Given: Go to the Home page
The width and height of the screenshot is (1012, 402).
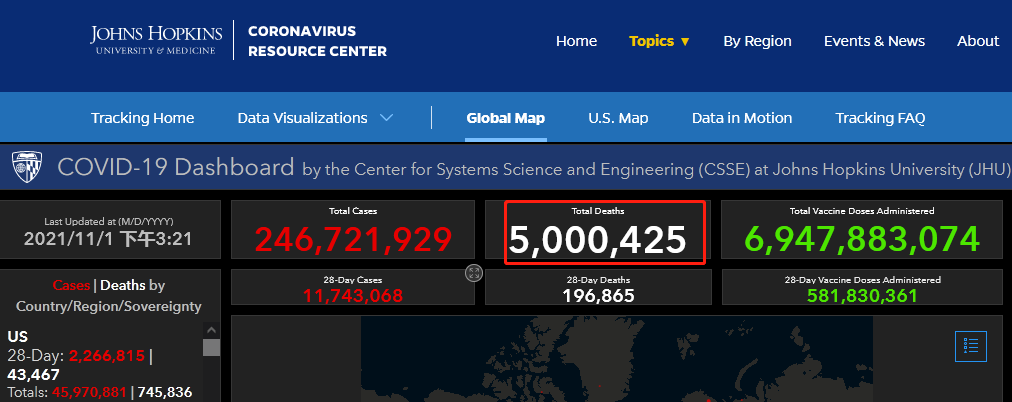Looking at the screenshot, I should click(x=576, y=41).
